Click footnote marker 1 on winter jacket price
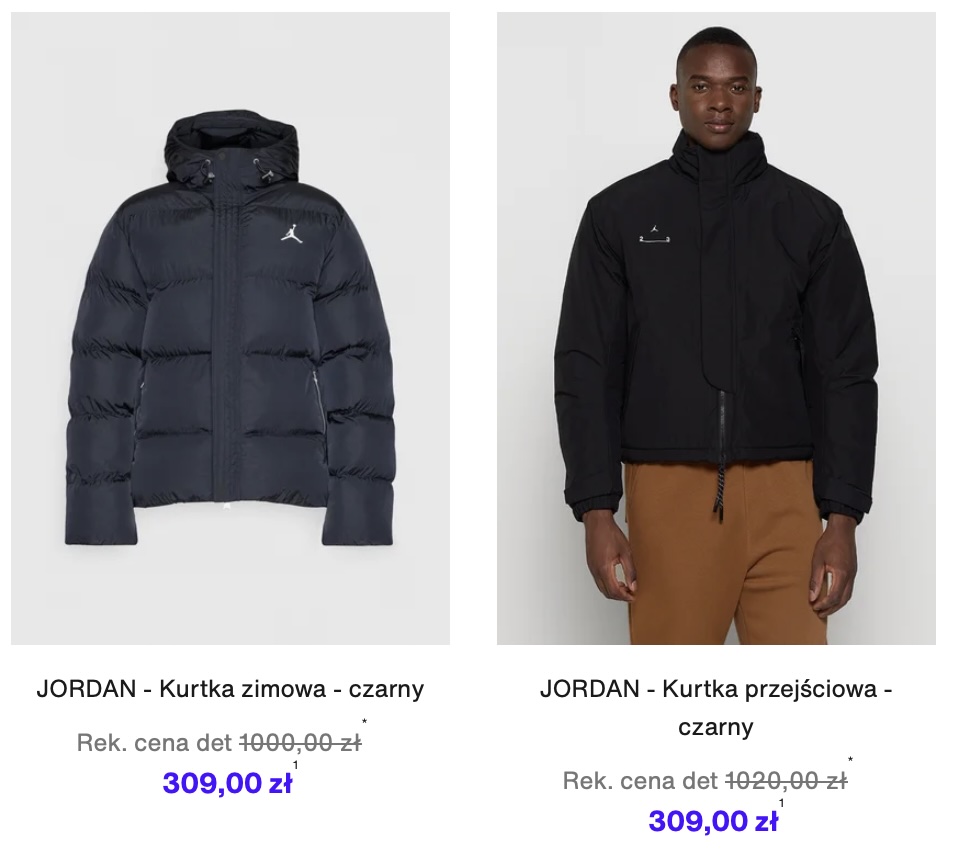The image size is (954, 852). (x=296, y=765)
